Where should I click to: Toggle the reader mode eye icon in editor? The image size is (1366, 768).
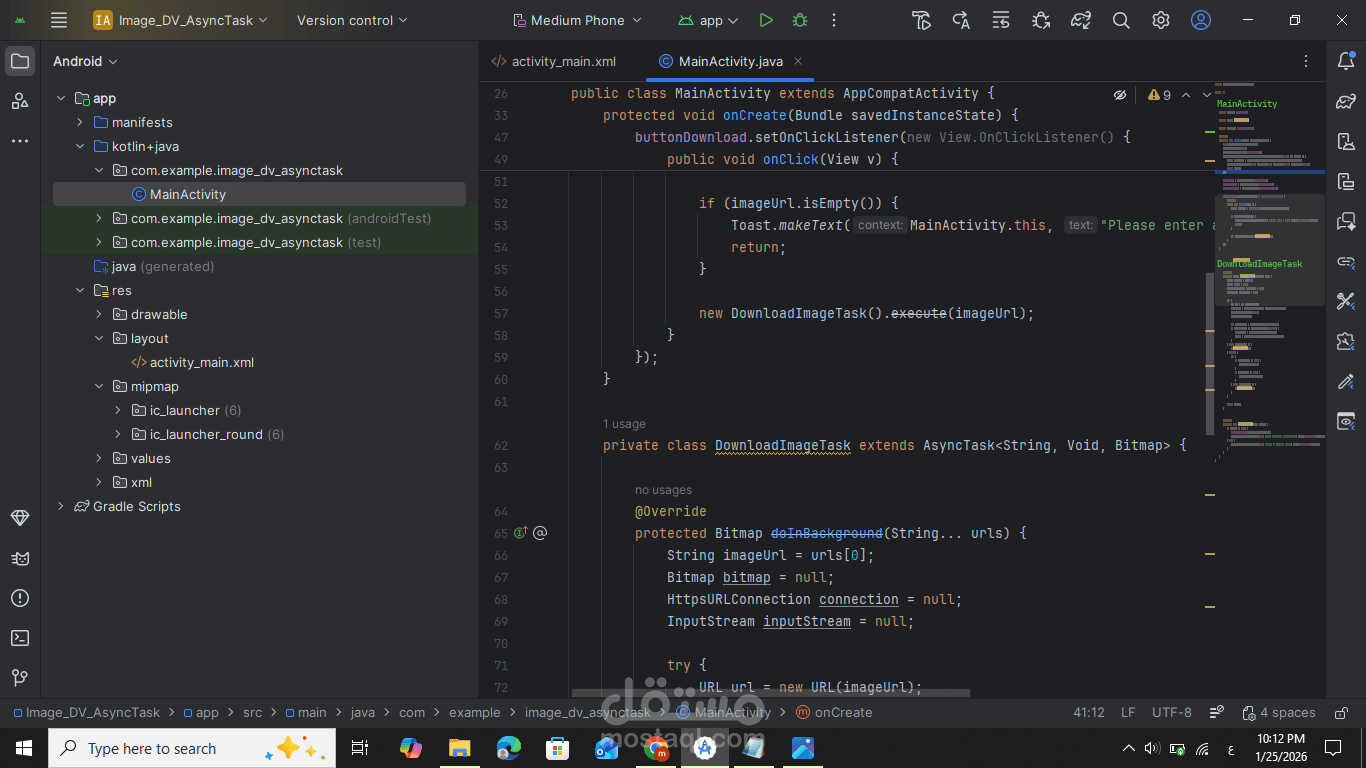coord(1120,95)
